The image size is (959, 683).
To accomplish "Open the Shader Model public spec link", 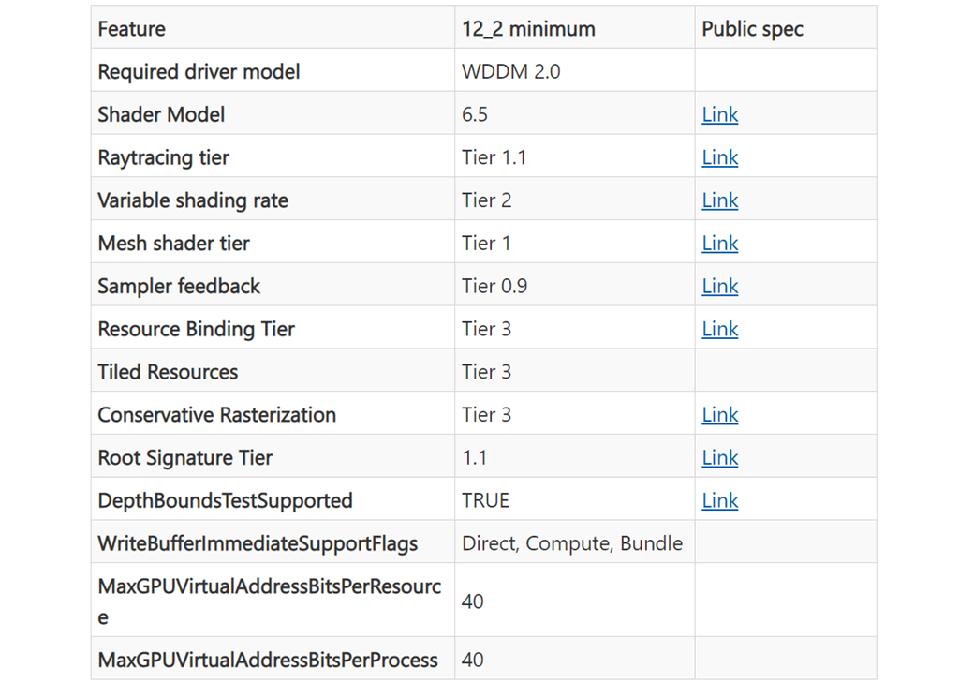I will point(719,115).
